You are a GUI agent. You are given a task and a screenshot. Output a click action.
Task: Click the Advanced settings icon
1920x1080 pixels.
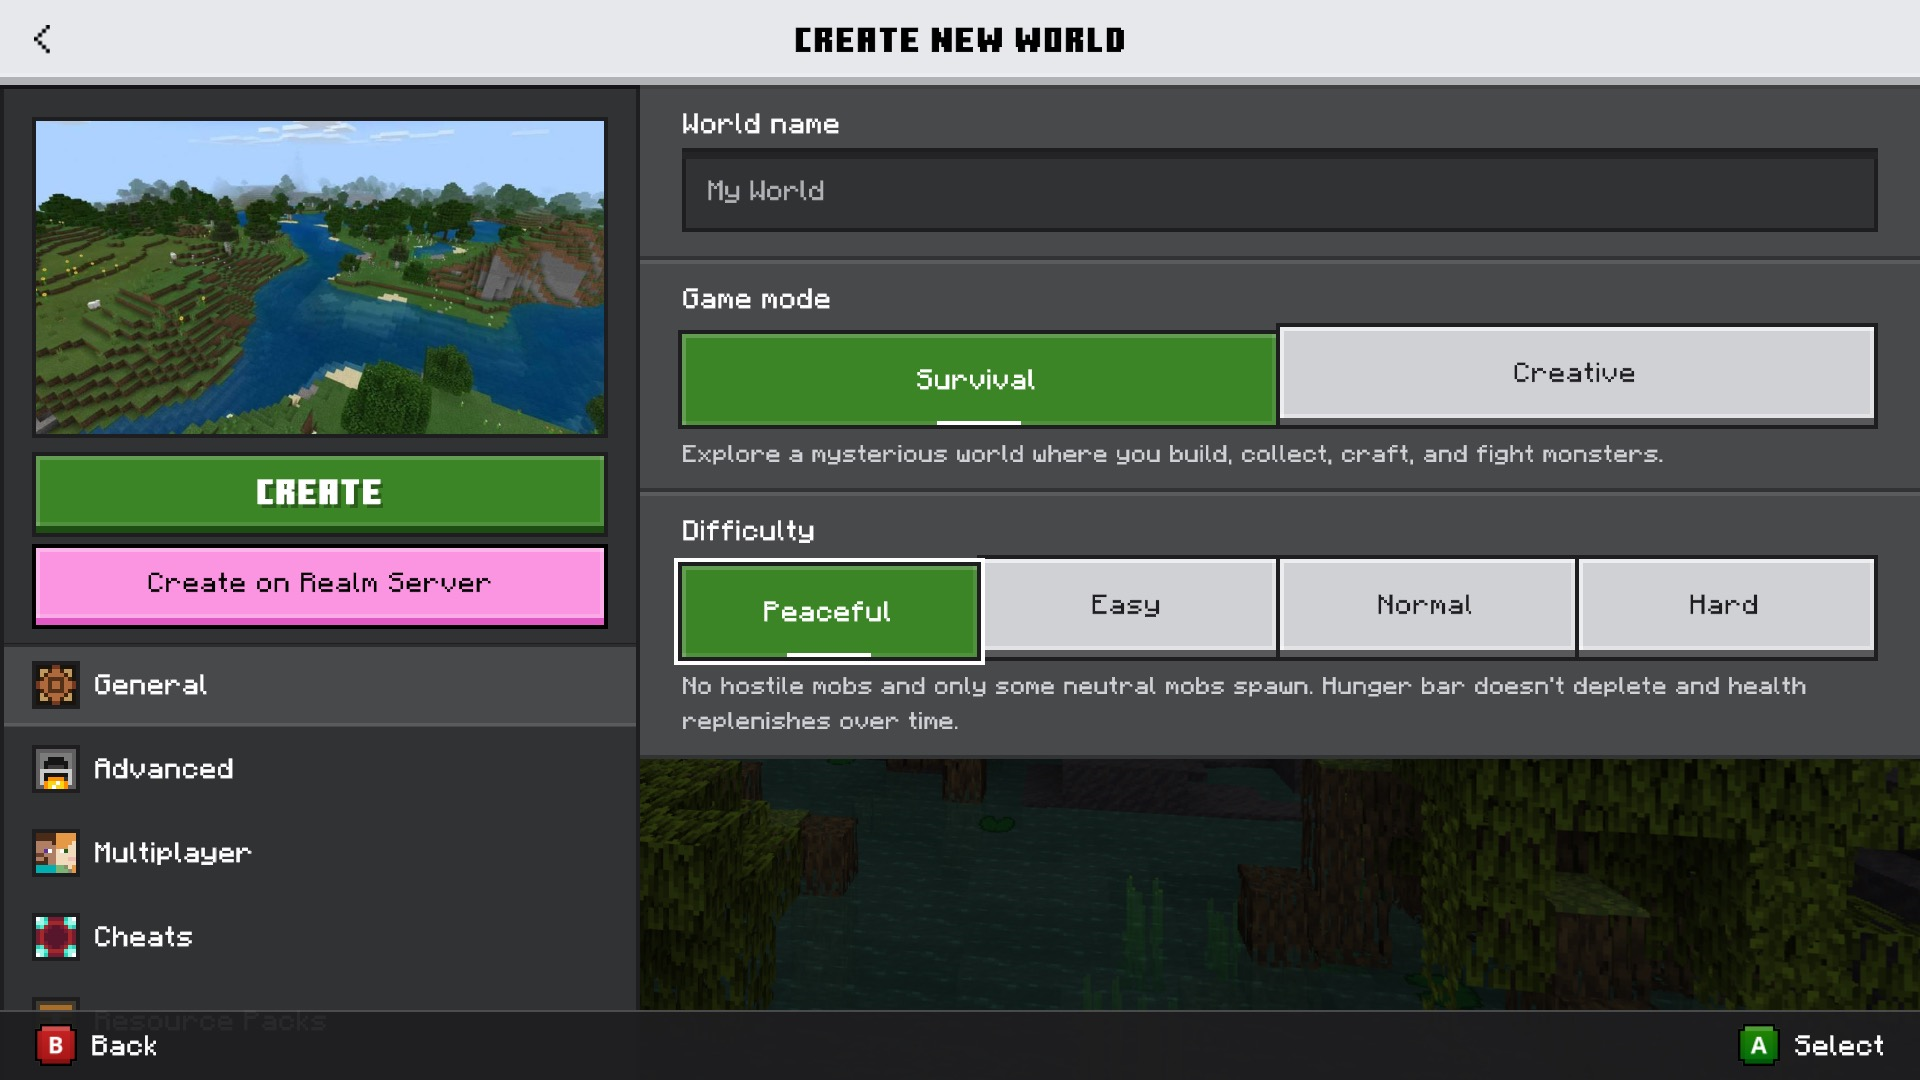[x=54, y=769]
